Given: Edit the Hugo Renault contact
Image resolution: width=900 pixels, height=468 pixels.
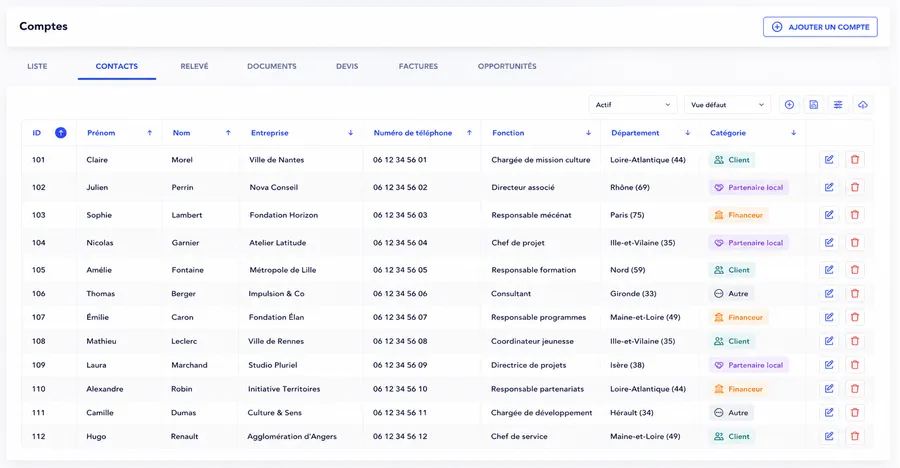Looking at the screenshot, I should point(829,436).
